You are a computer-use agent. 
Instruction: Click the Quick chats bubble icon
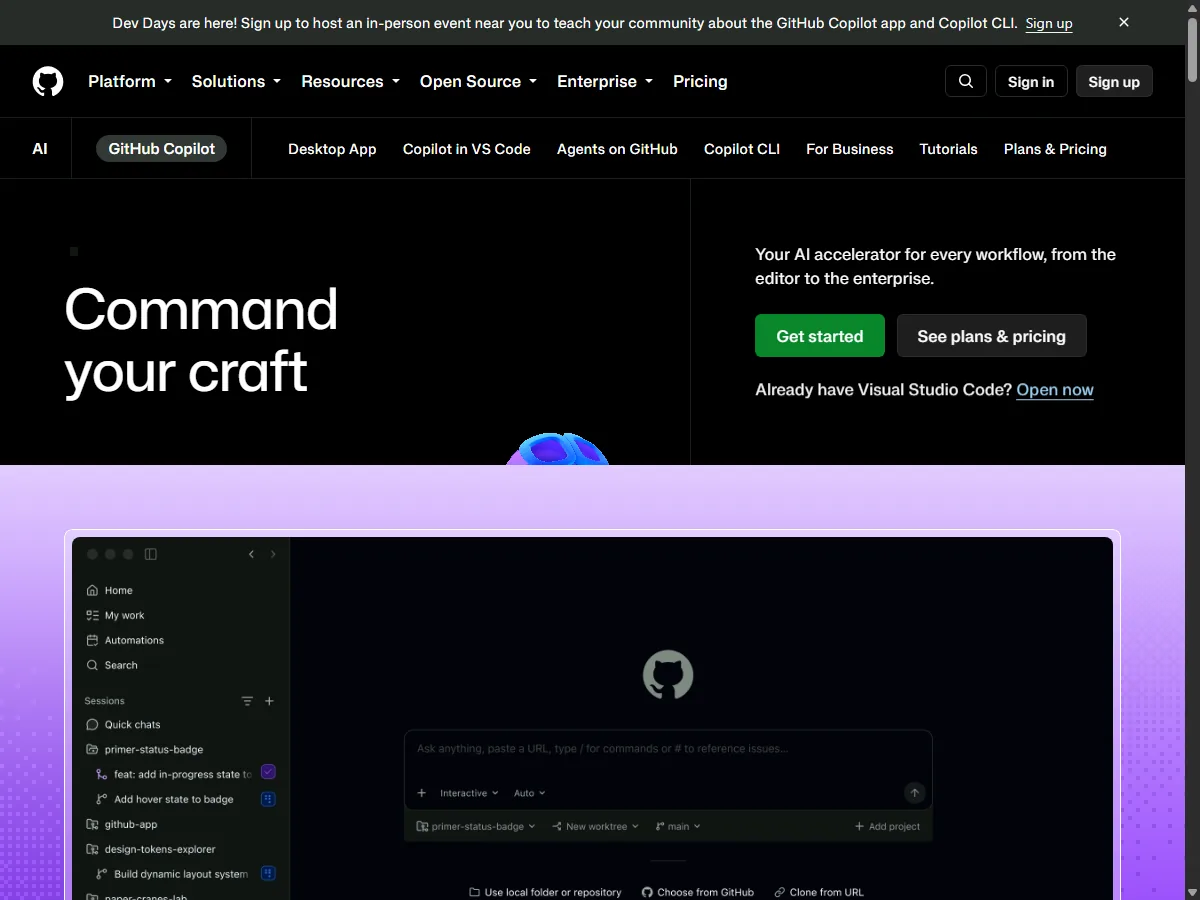tap(92, 724)
